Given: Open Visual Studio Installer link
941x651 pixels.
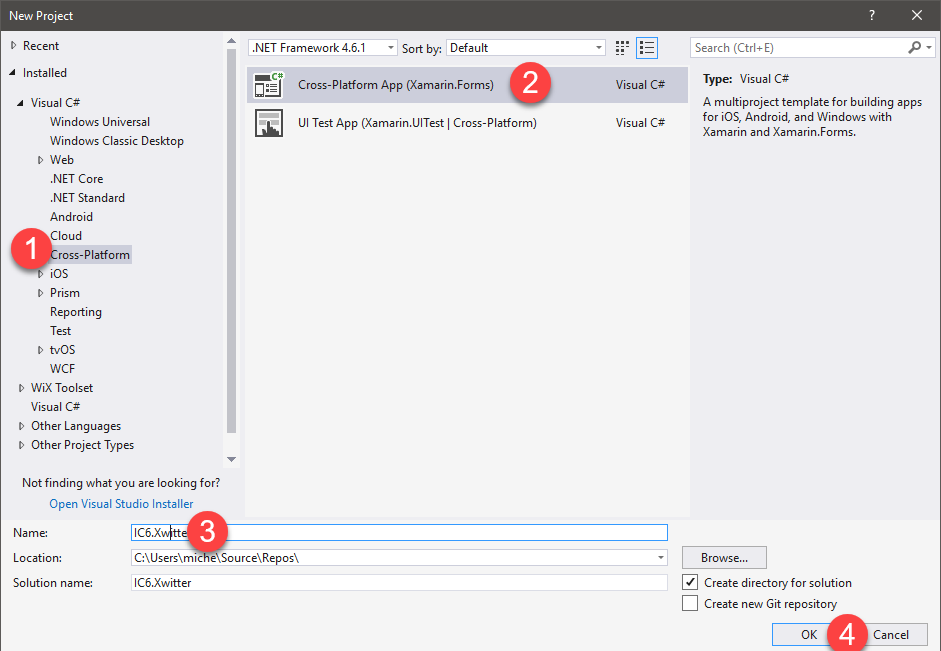Looking at the screenshot, I should tap(121, 504).
